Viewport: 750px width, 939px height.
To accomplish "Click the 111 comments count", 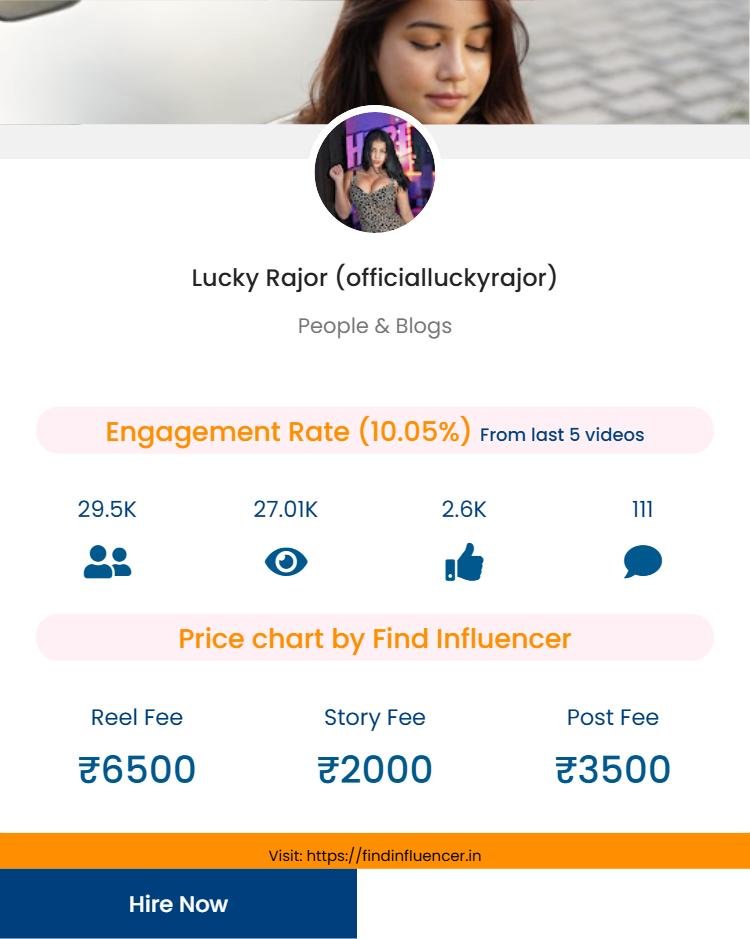I will (643, 510).
